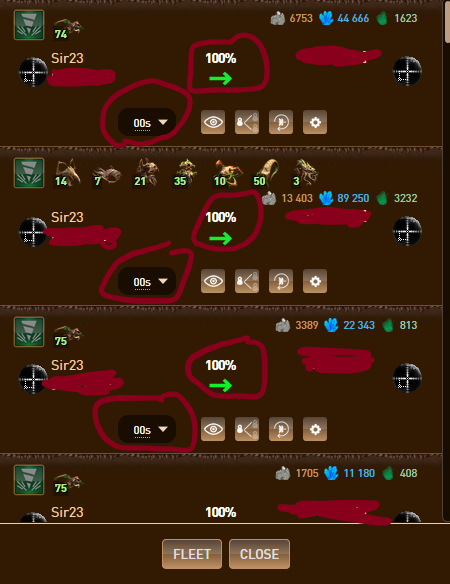
Task: Open the 00s dropdown in first fleet row
Action: point(147,122)
